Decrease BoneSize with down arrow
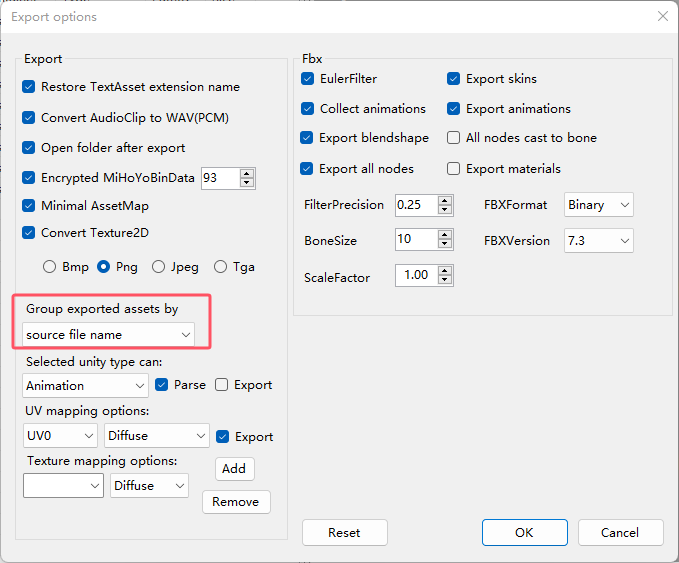The width and height of the screenshot is (679, 563). pos(445,244)
